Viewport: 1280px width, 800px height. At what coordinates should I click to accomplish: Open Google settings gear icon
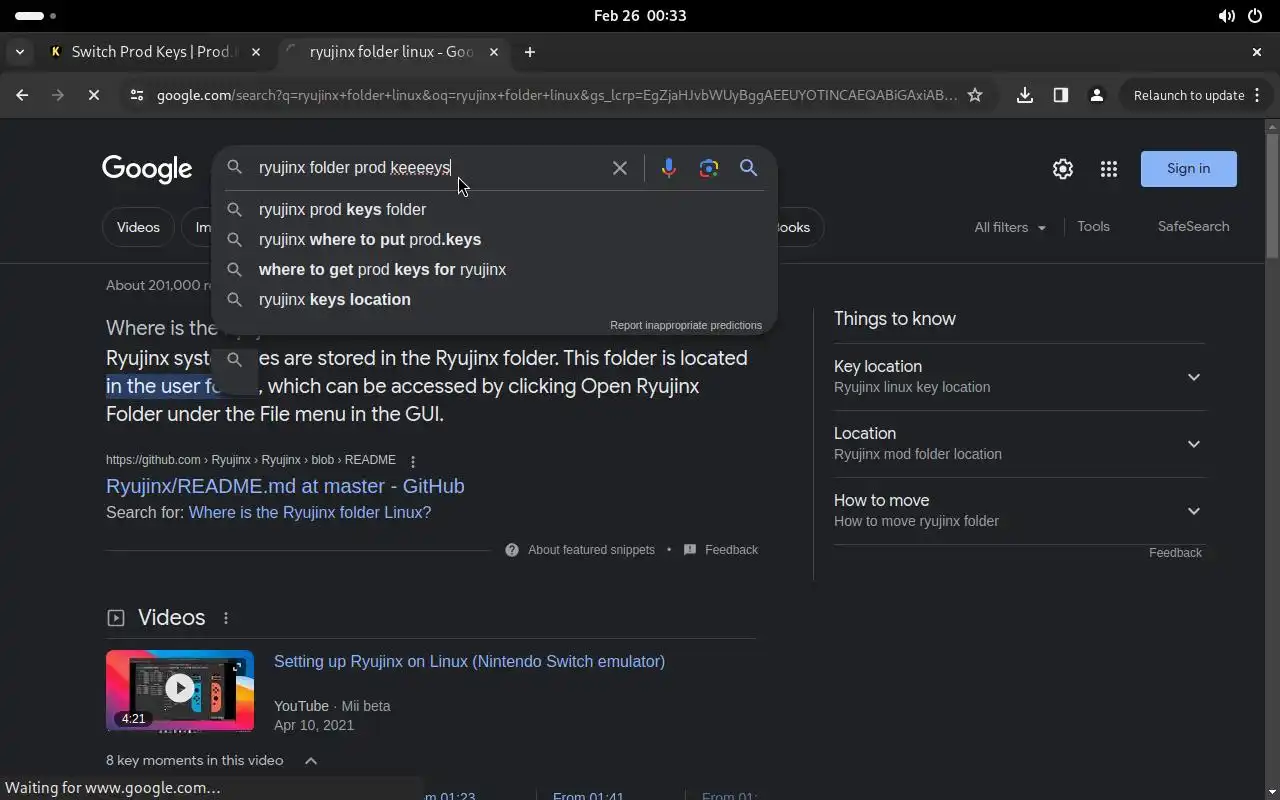pos(1063,169)
